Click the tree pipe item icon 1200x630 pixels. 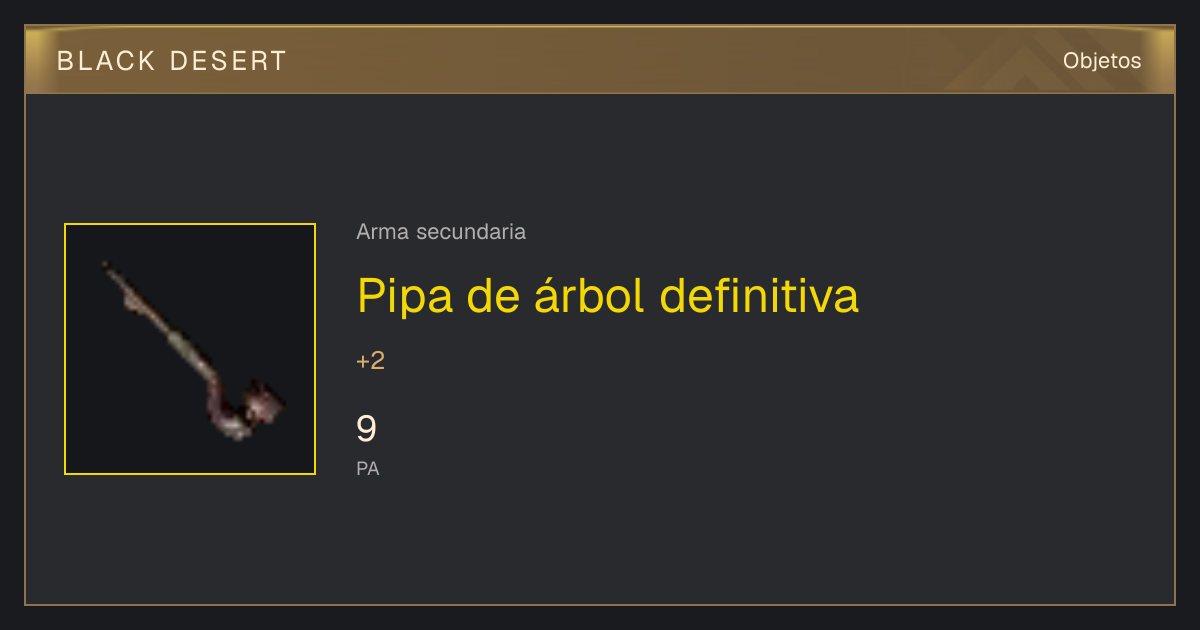190,349
